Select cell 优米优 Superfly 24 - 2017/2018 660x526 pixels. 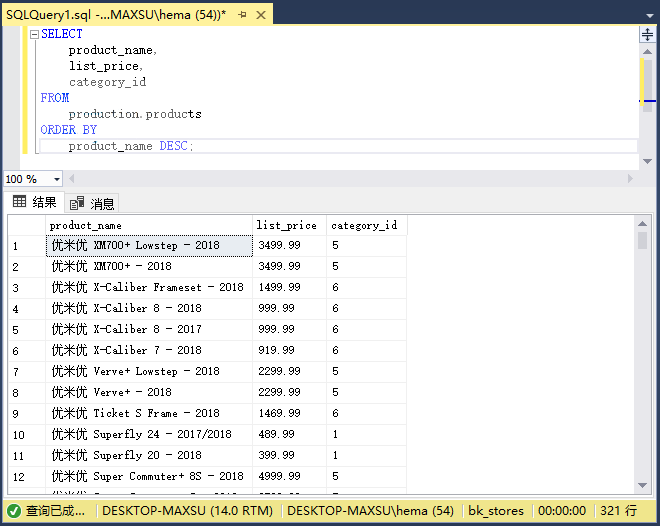[x=149, y=435]
